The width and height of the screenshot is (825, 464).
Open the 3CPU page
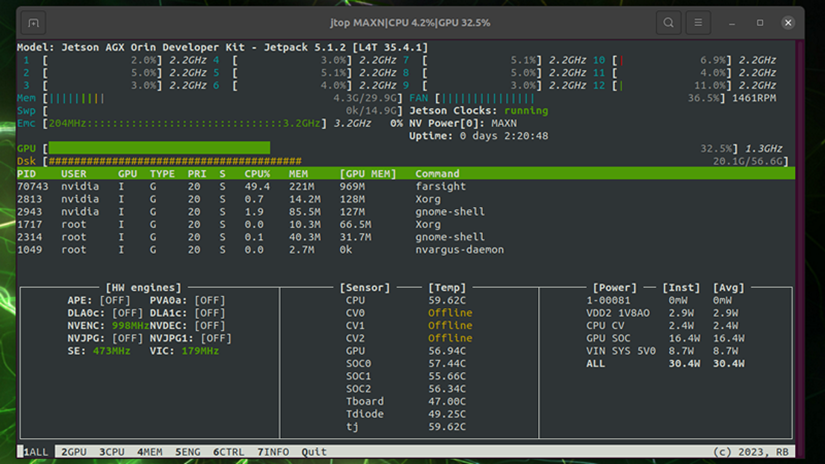[x=112, y=452]
